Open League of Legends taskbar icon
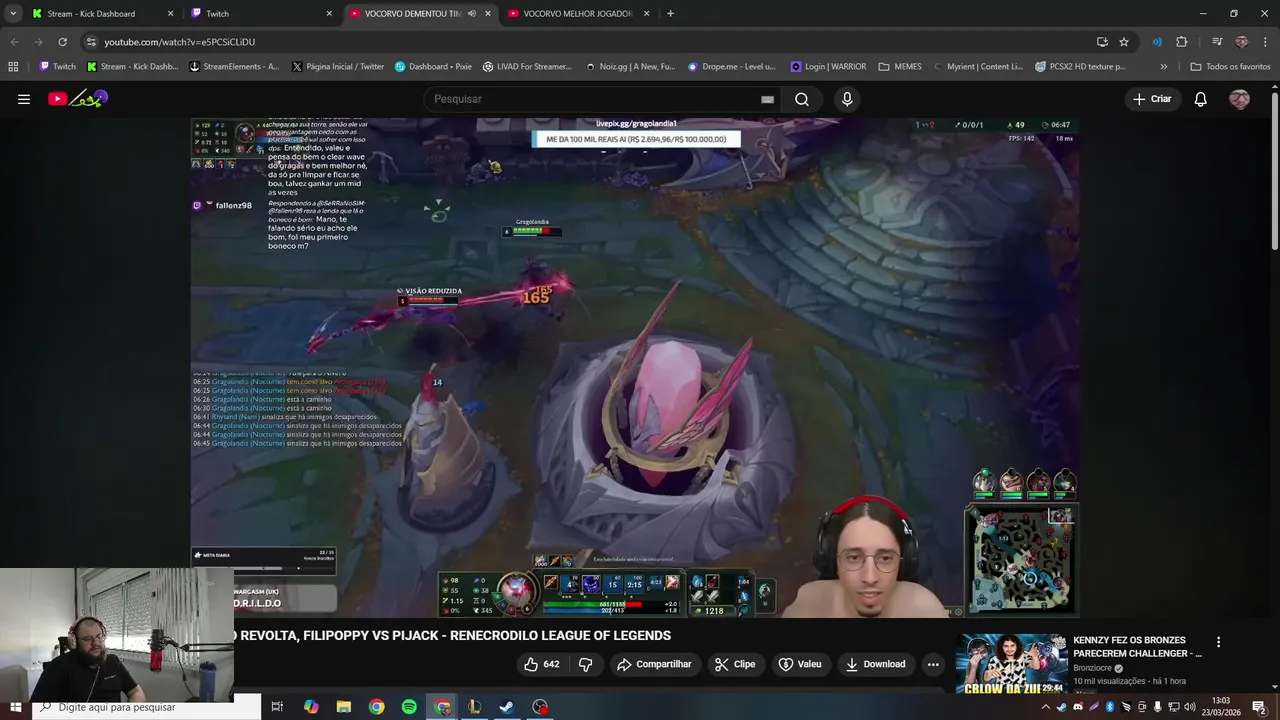The height and width of the screenshot is (720, 1280). click(x=475, y=707)
